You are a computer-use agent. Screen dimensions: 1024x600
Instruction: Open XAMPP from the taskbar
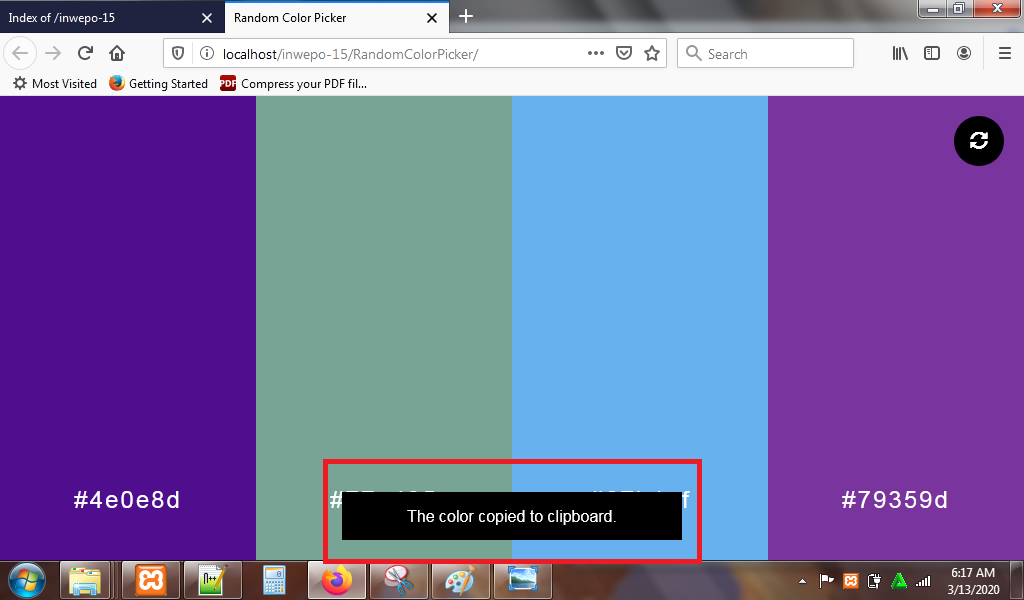click(x=152, y=580)
